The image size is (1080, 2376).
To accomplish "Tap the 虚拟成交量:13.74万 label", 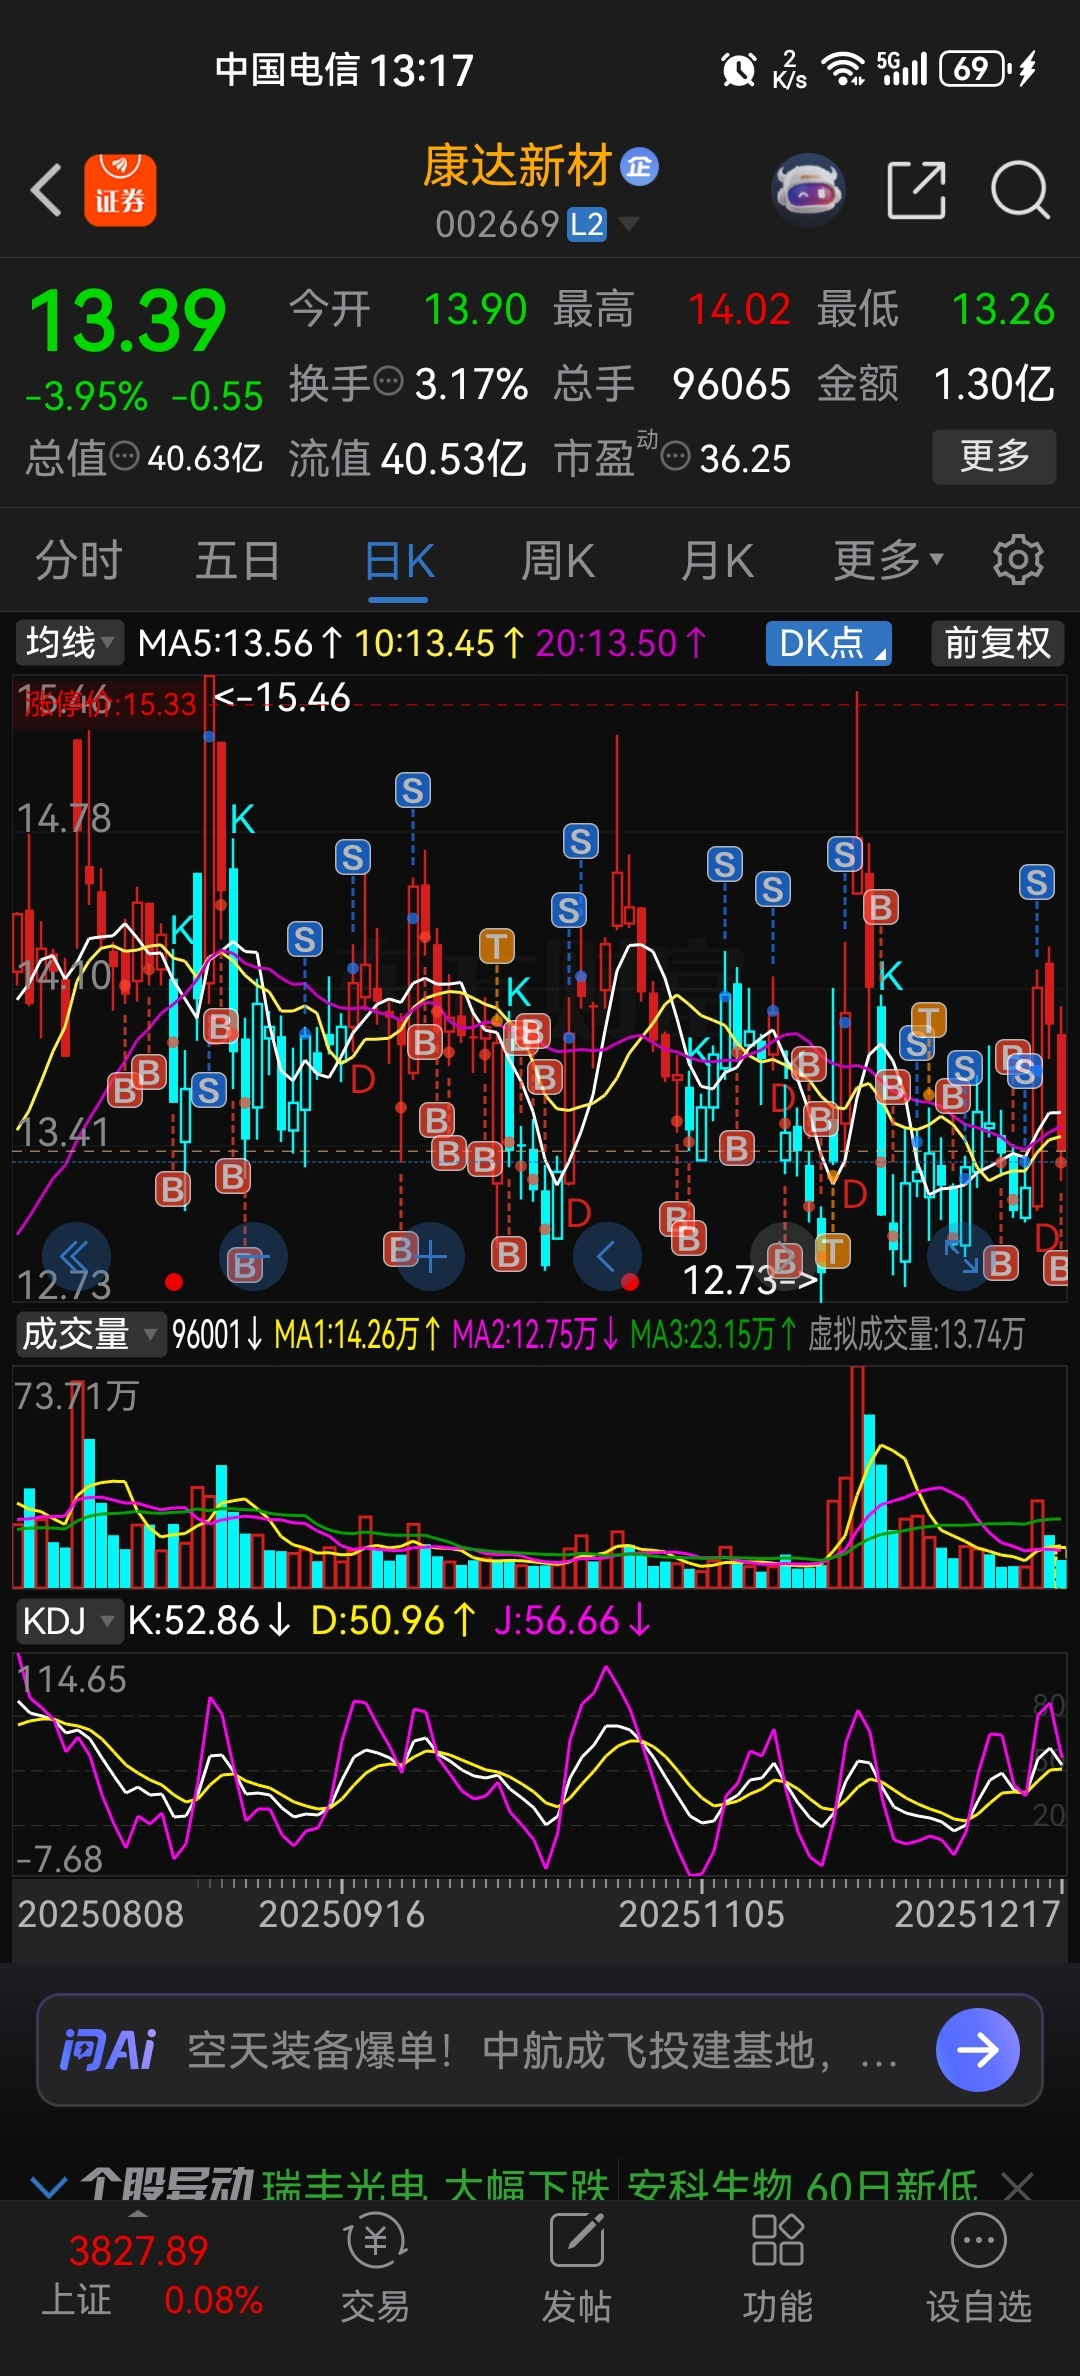I will pos(916,1334).
